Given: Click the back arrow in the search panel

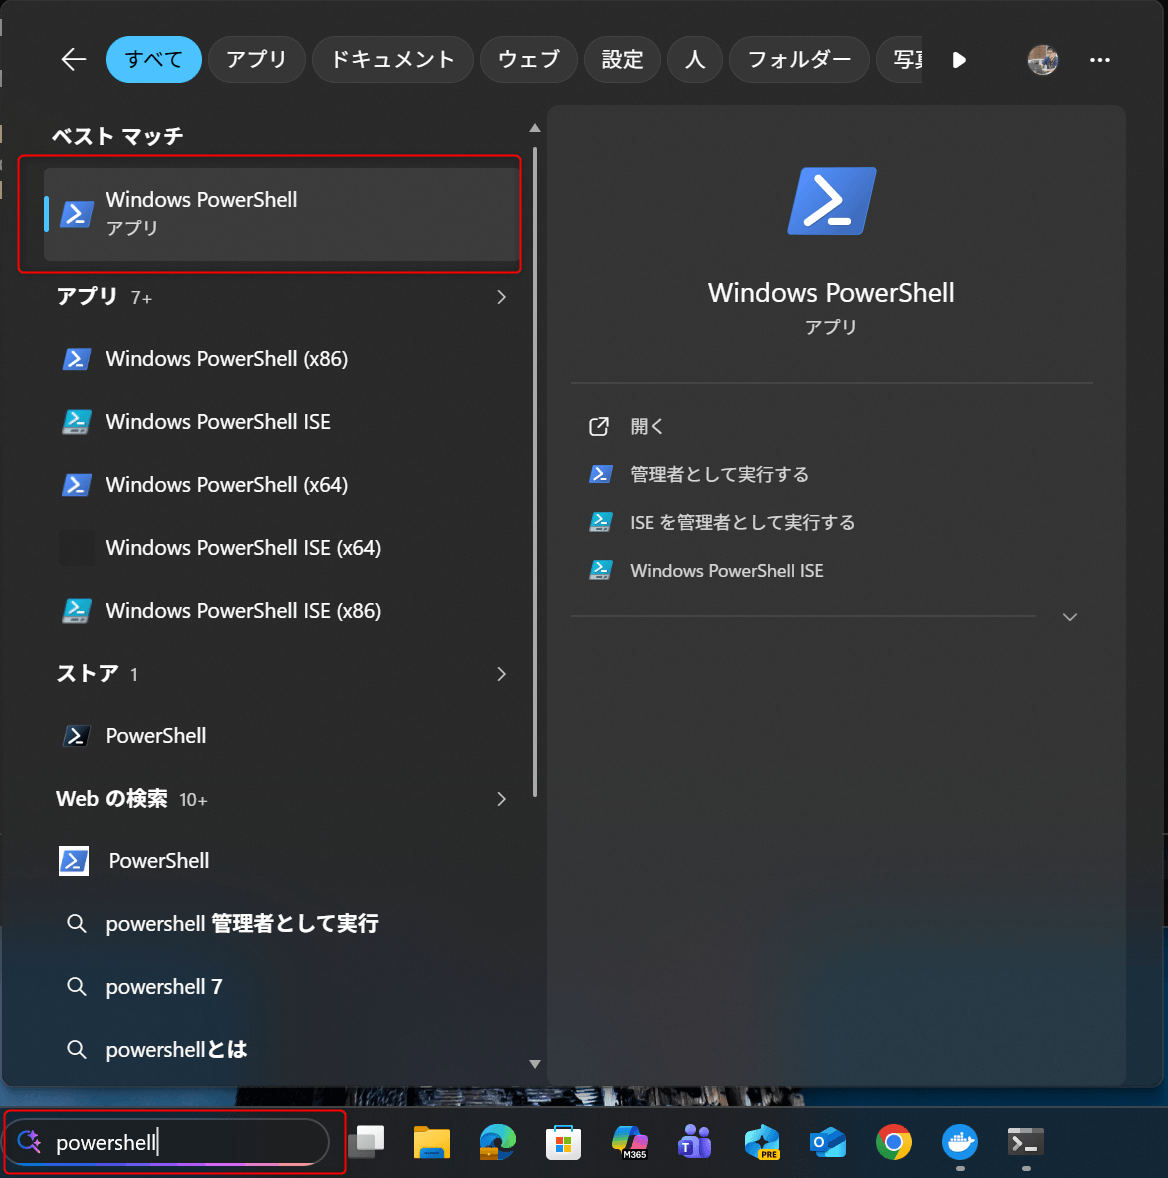Looking at the screenshot, I should point(74,59).
